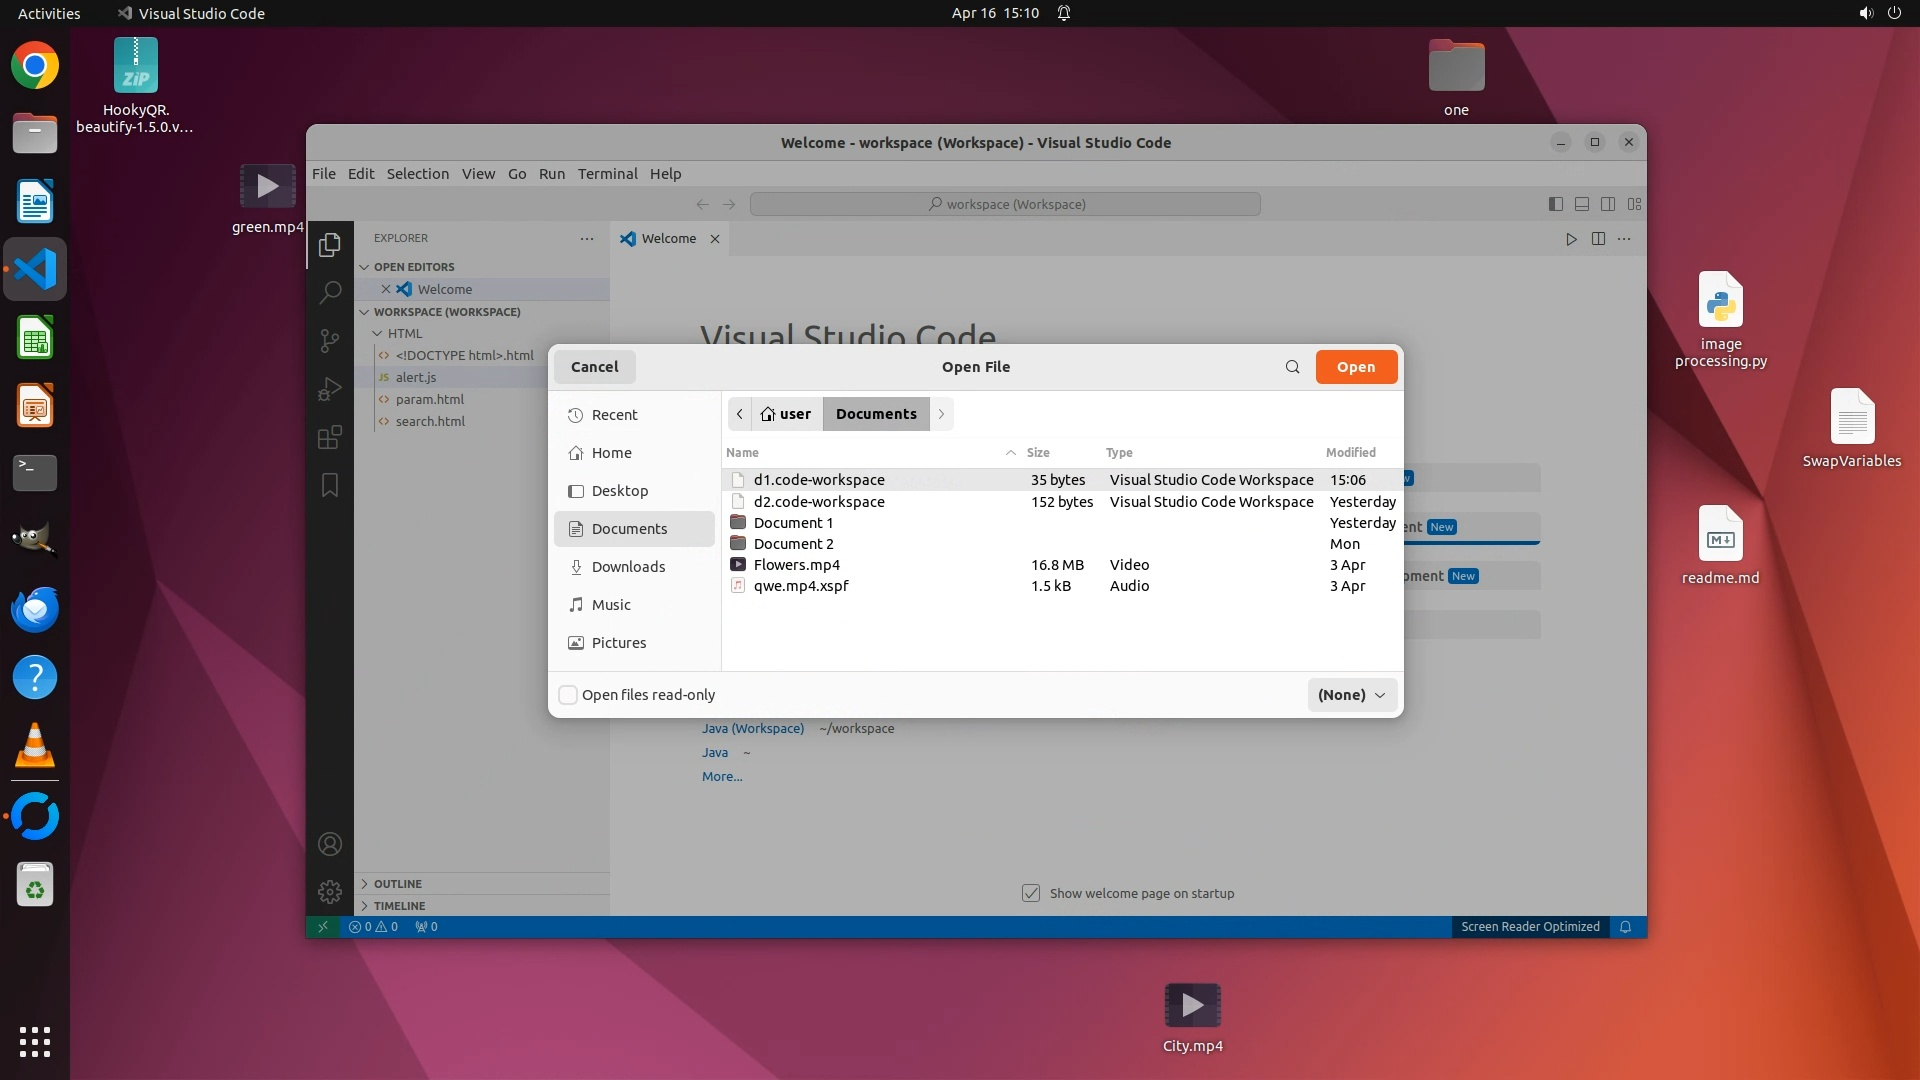Open the Source Control view icon

[329, 340]
